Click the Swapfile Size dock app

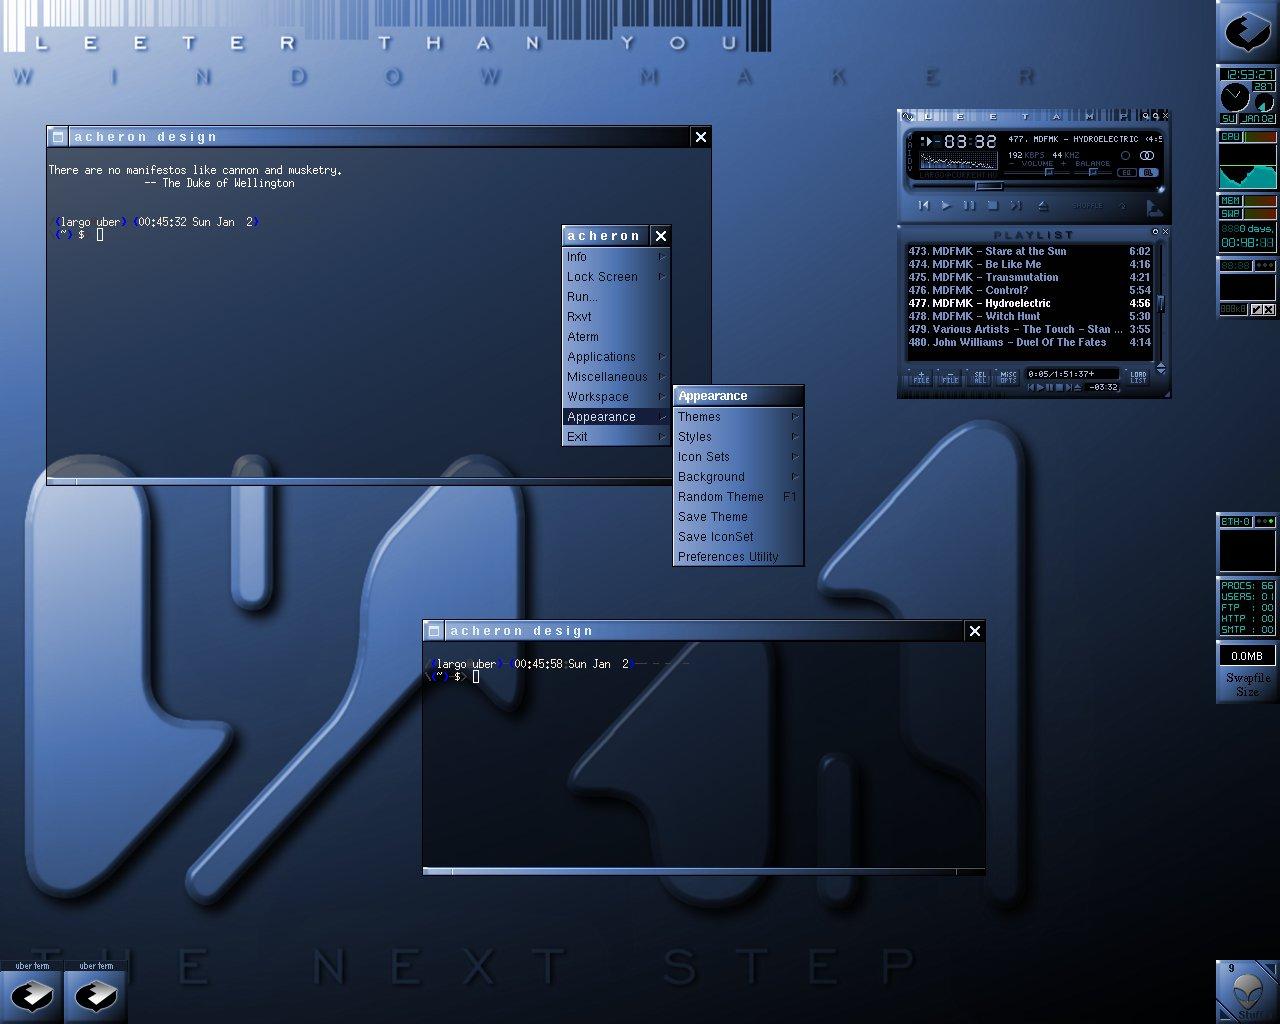(x=1248, y=672)
